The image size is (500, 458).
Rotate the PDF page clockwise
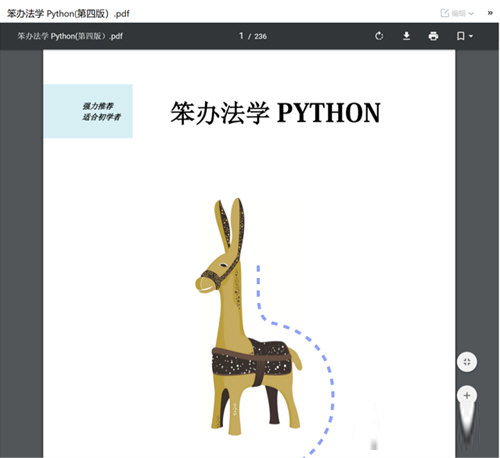click(379, 36)
